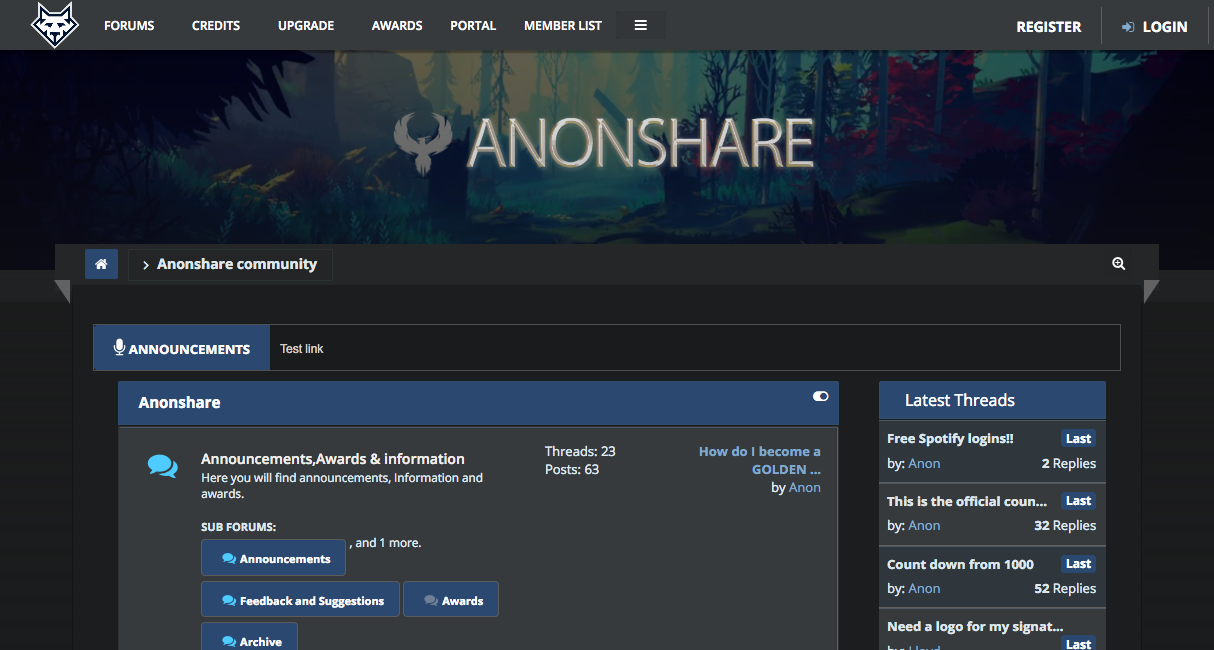Click Anon under the last post
This screenshot has height=650, width=1214.
(805, 487)
